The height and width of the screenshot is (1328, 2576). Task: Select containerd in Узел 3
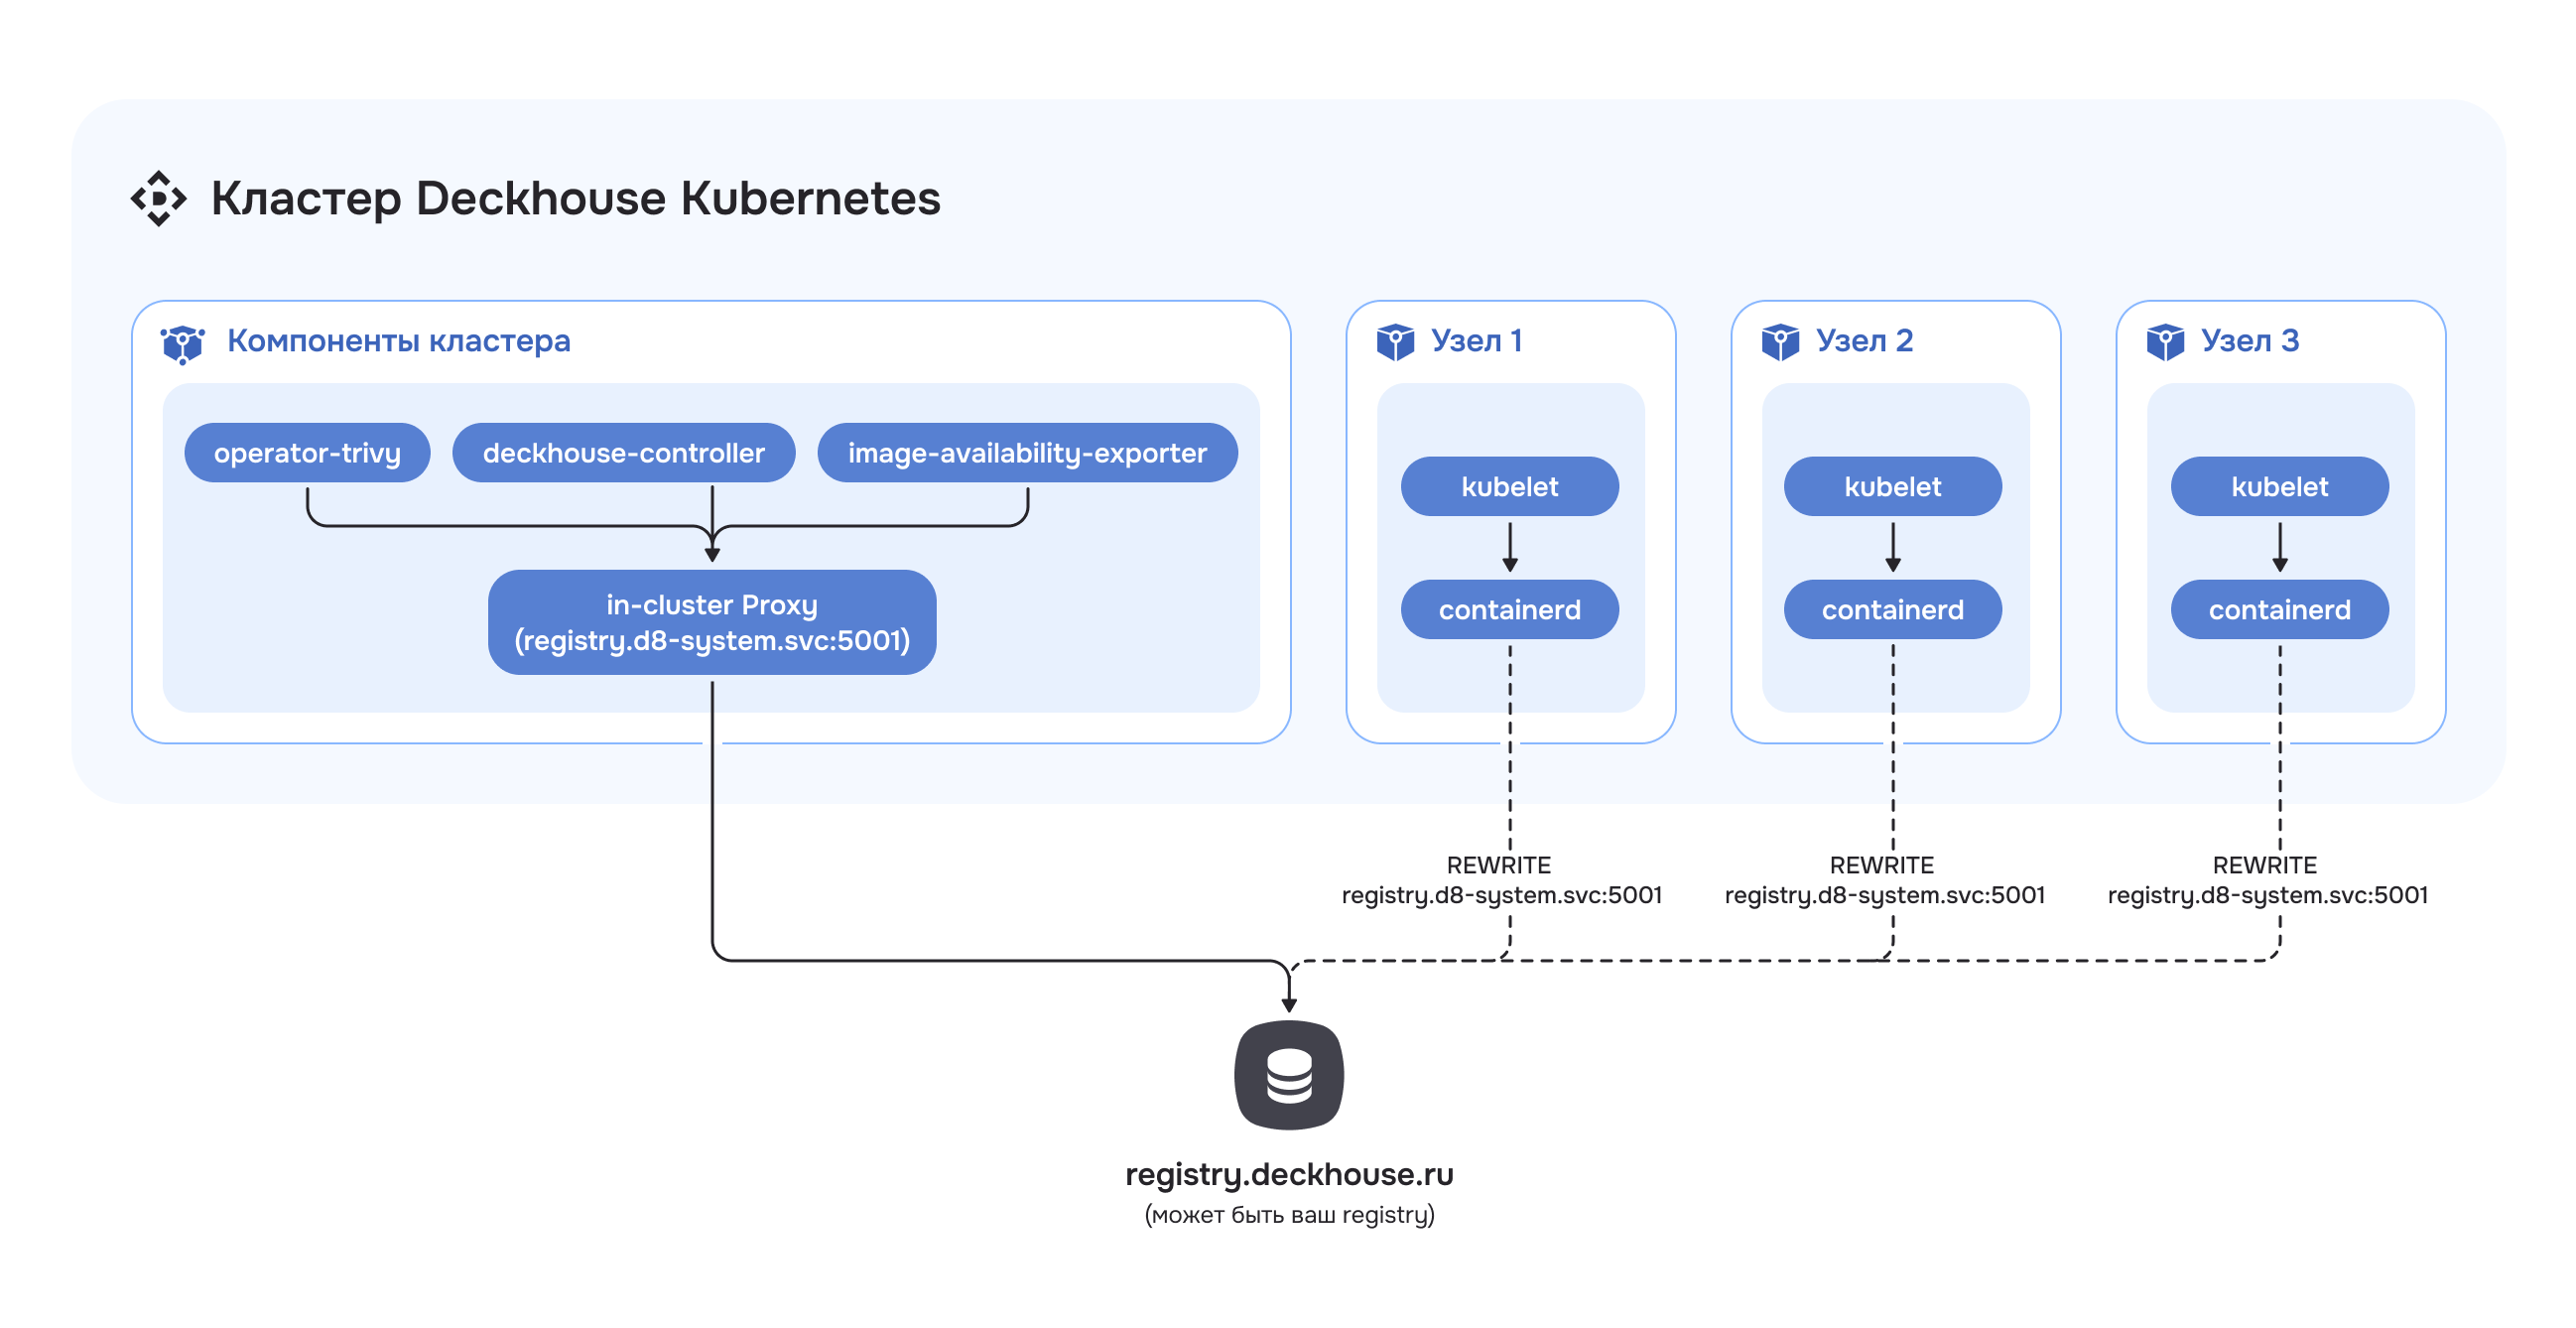[x=2279, y=610]
